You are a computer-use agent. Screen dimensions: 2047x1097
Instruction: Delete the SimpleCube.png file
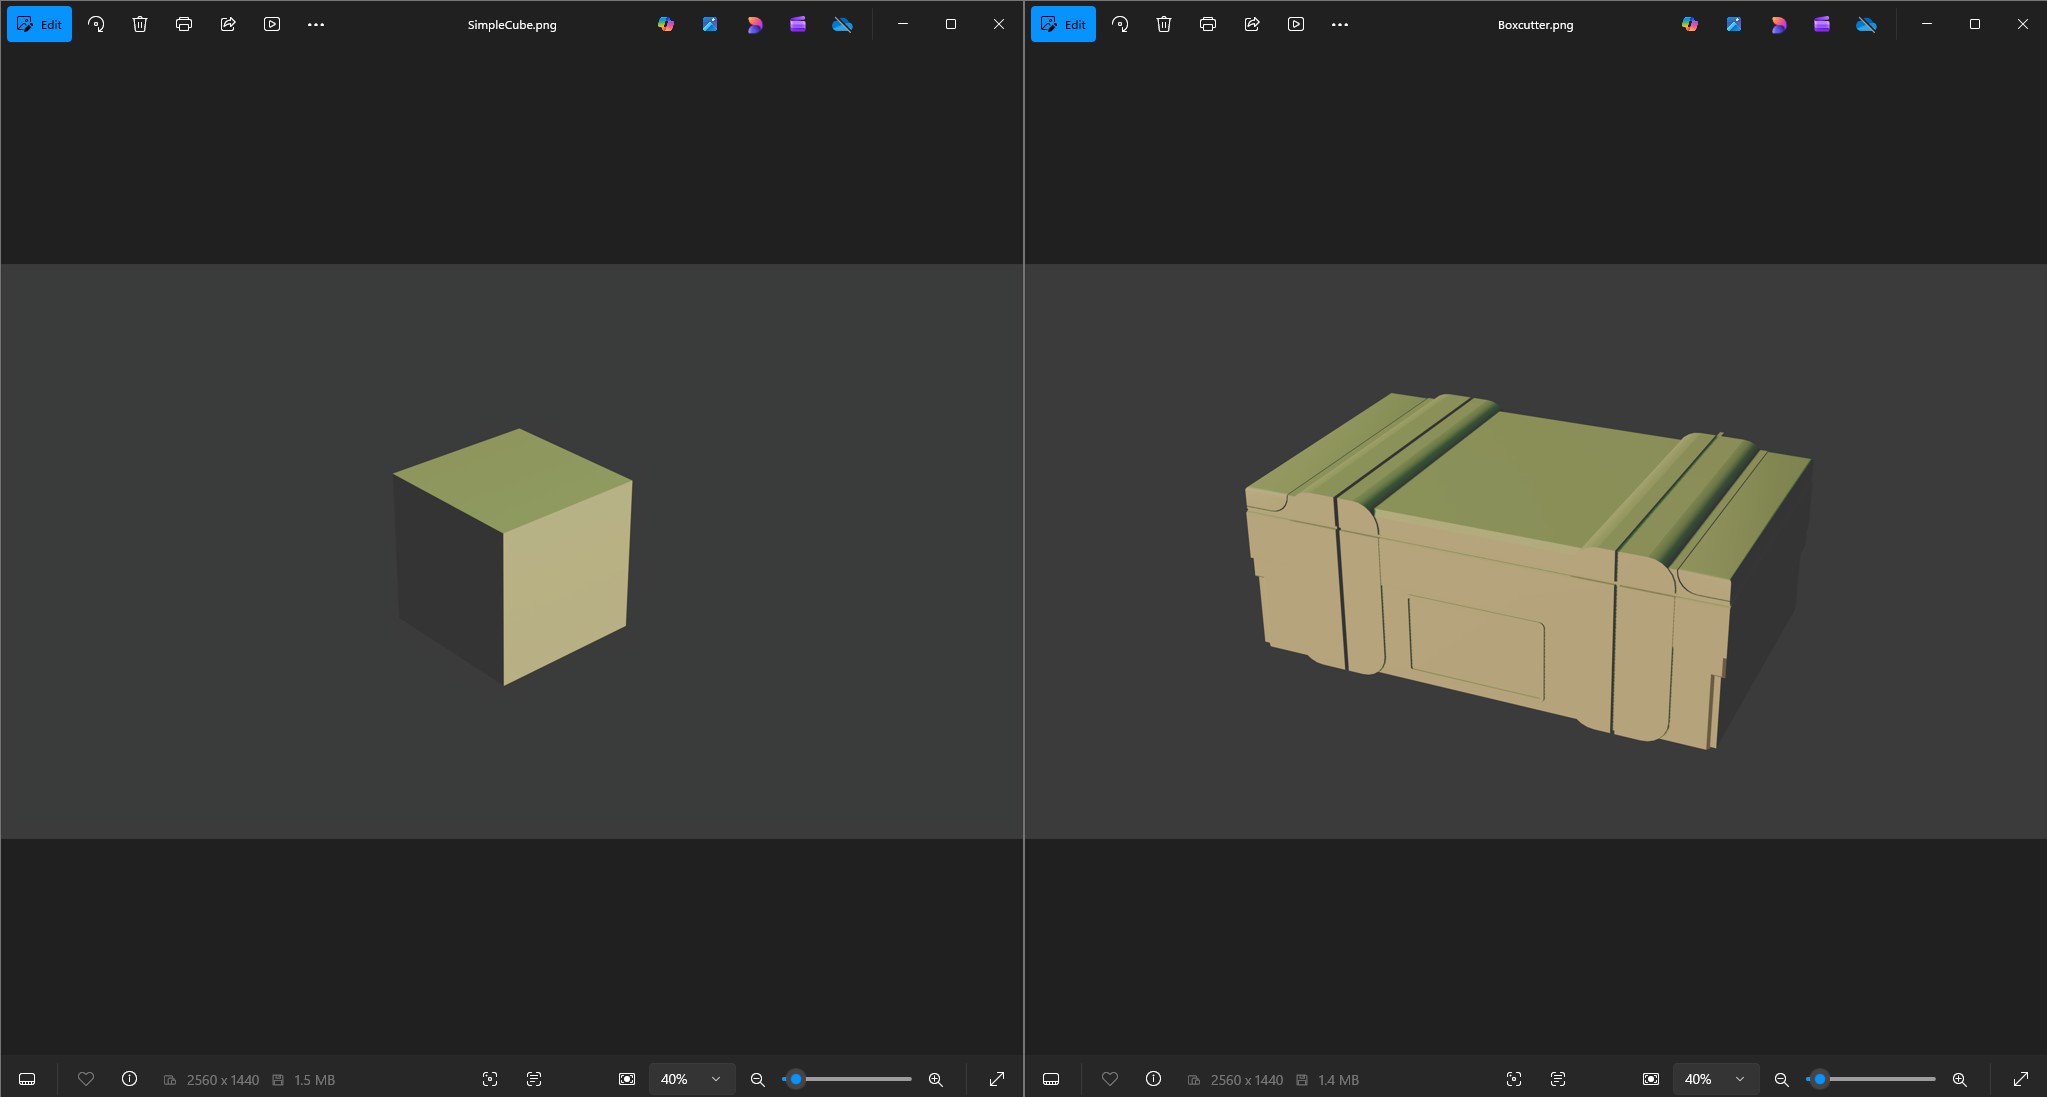click(139, 24)
